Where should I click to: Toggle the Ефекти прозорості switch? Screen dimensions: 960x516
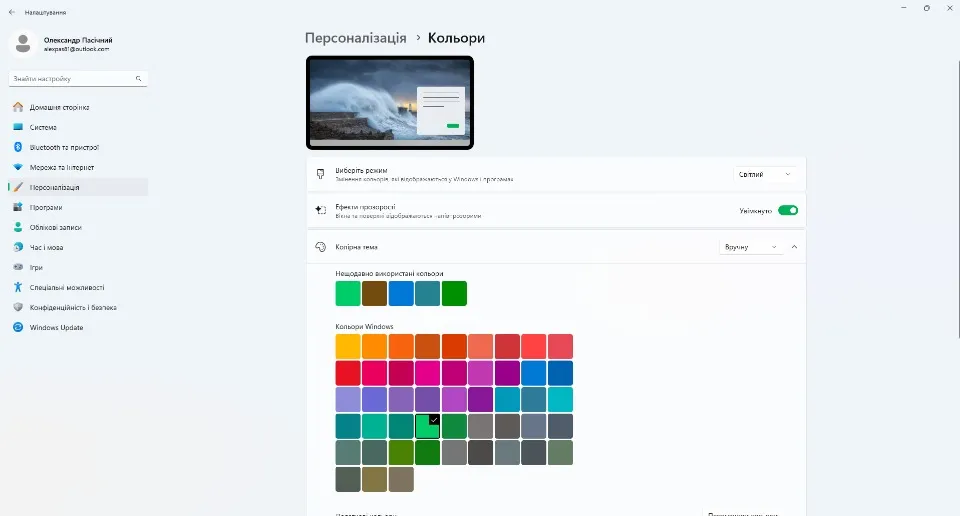point(787,210)
